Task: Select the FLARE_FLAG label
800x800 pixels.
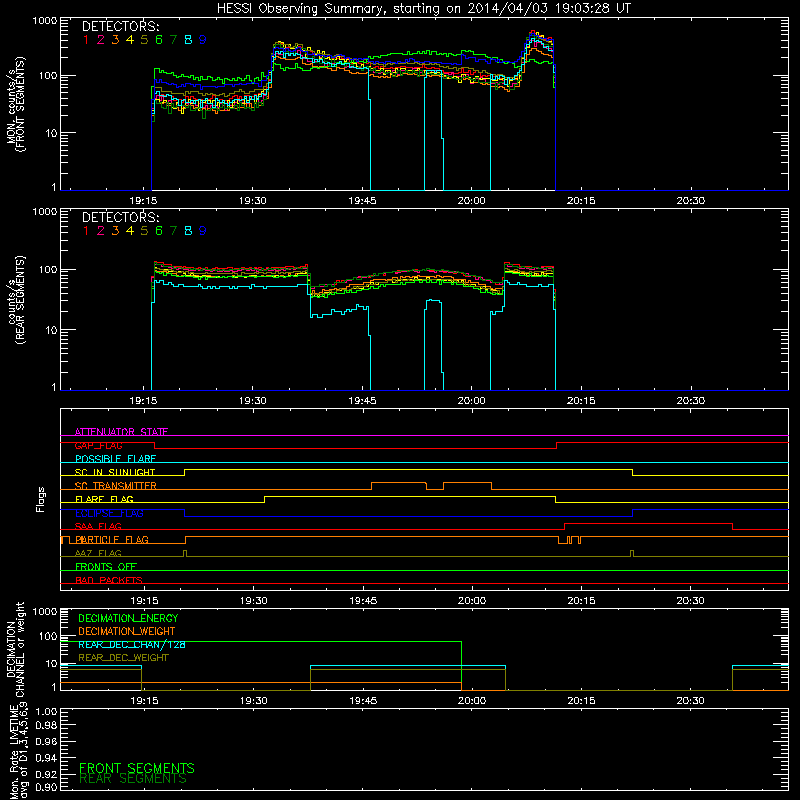Action: [x=104, y=499]
